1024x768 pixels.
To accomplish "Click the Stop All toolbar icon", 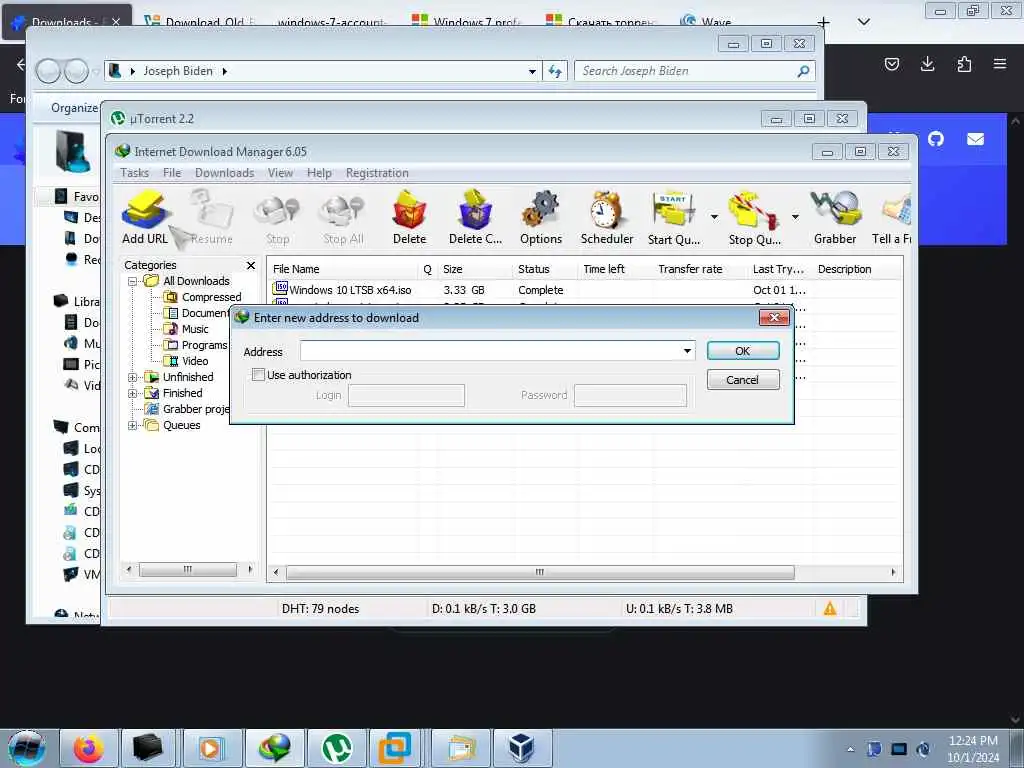I will pos(343,217).
